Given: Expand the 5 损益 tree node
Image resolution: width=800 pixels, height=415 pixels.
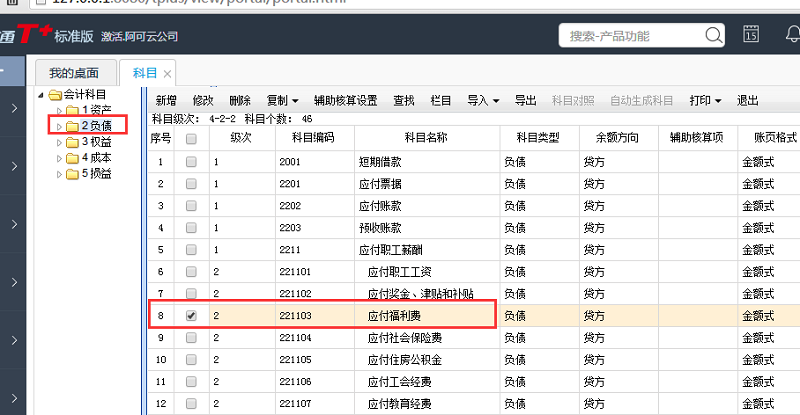Looking at the screenshot, I should [59, 175].
